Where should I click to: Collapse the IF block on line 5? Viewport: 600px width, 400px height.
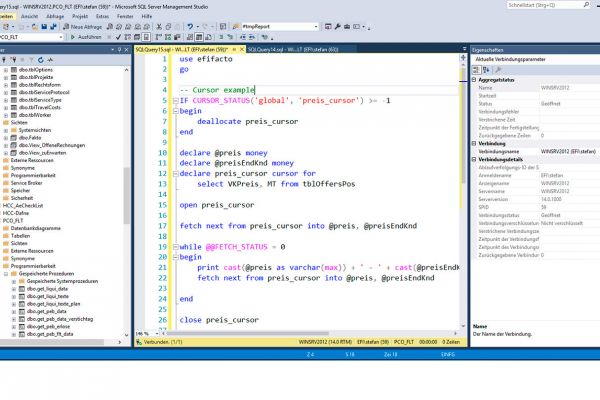[x=176, y=101]
